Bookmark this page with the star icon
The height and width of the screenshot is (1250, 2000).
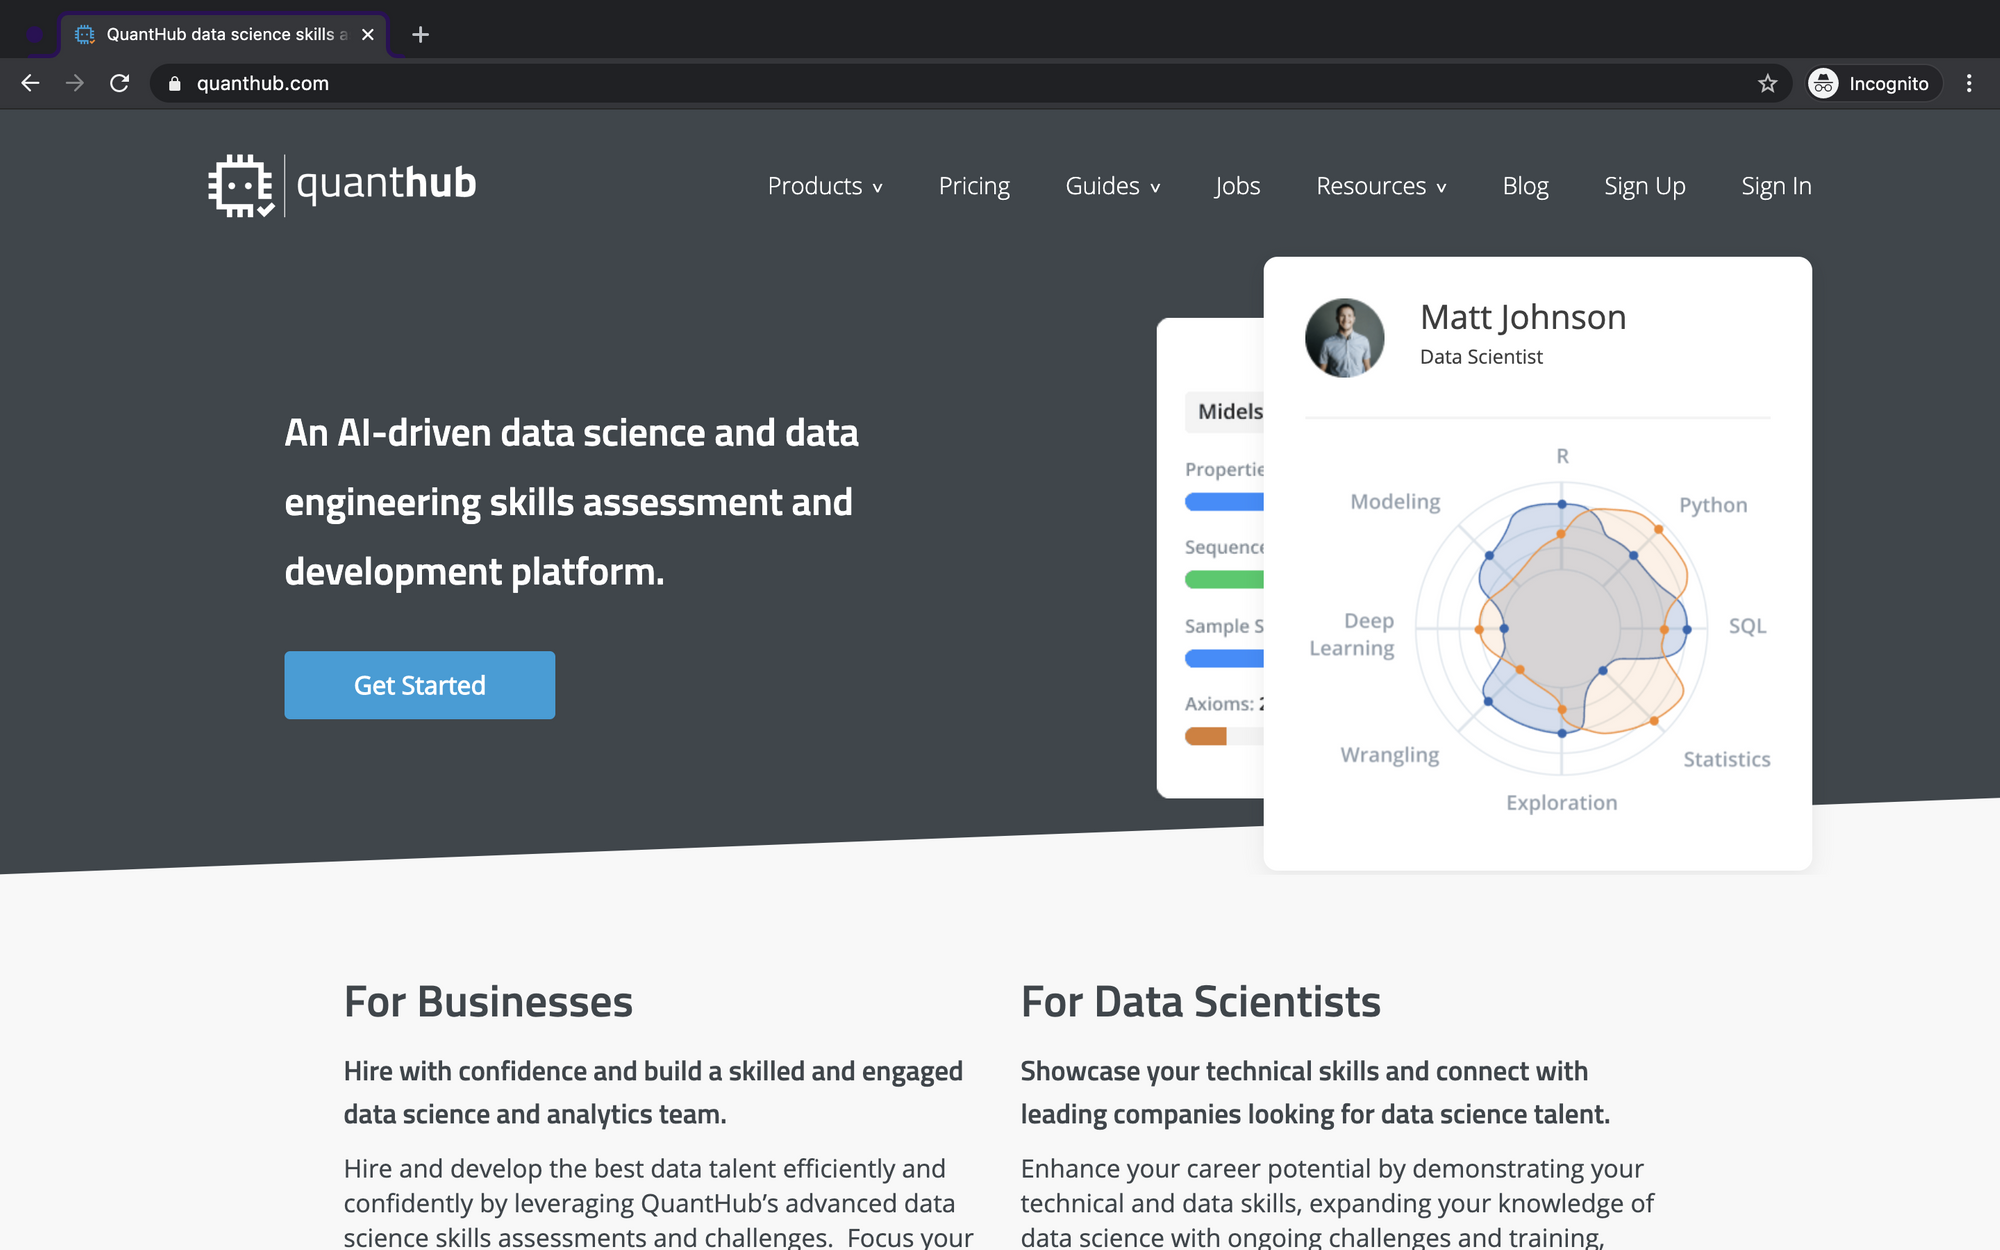pyautogui.click(x=1767, y=84)
